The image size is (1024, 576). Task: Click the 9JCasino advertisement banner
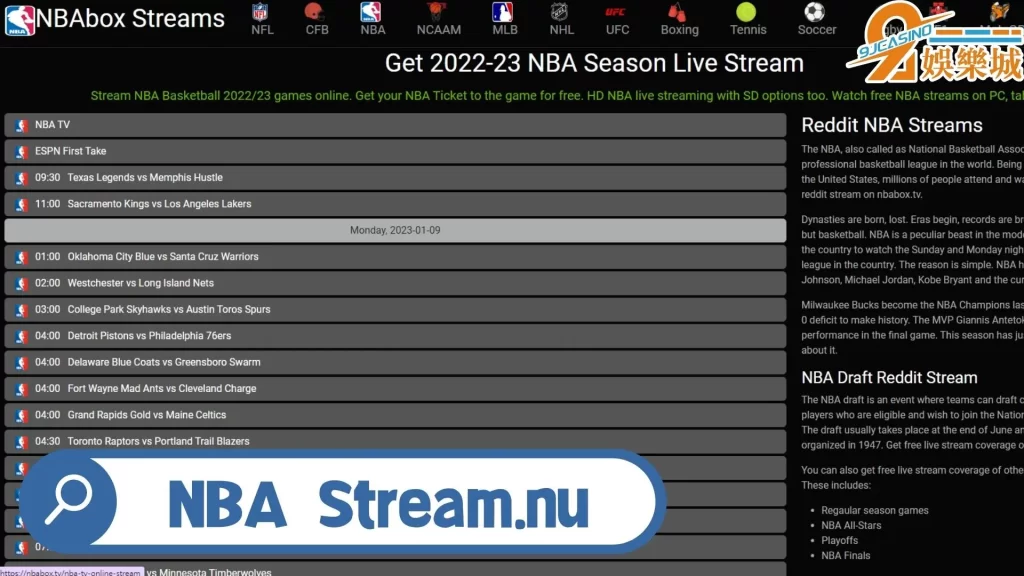pos(935,45)
